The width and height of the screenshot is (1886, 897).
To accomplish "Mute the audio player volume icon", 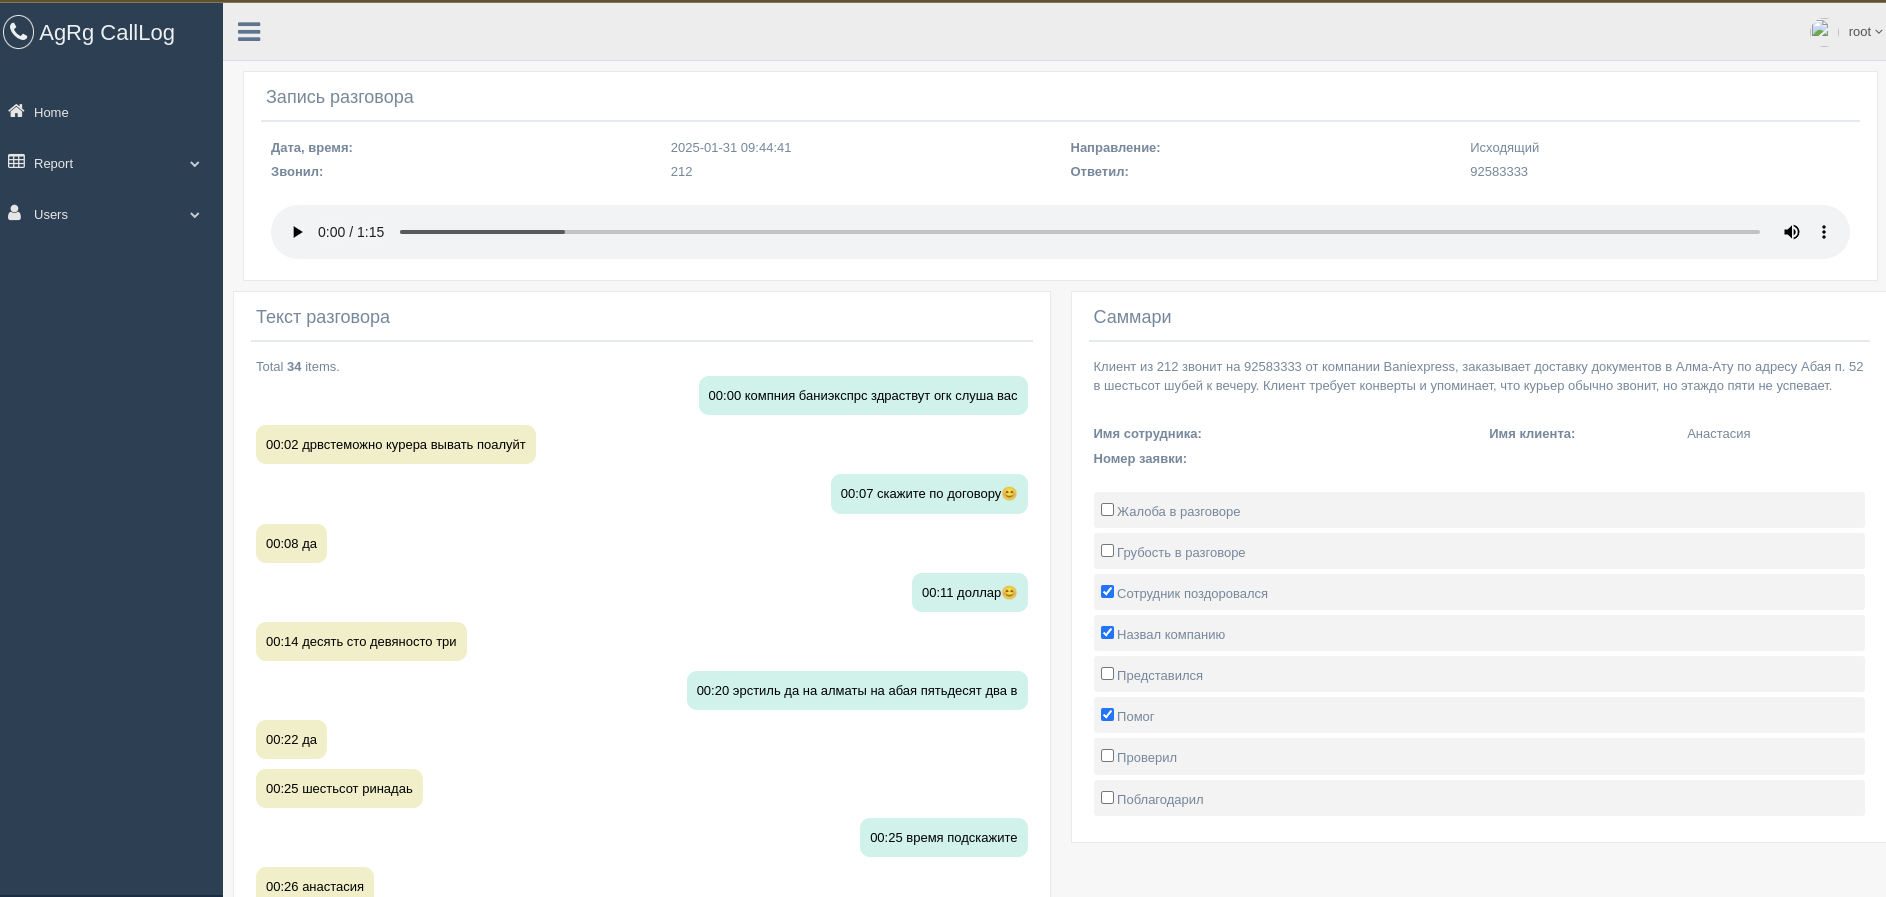I will coord(1791,232).
